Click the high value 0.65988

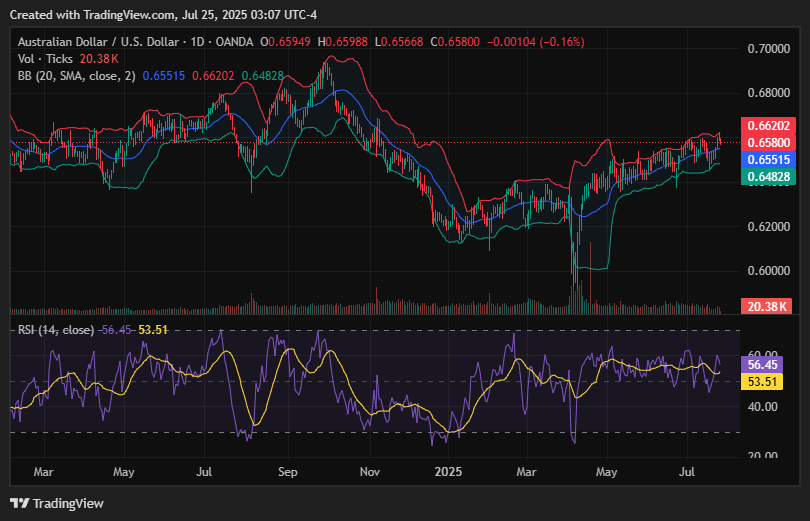347,42
